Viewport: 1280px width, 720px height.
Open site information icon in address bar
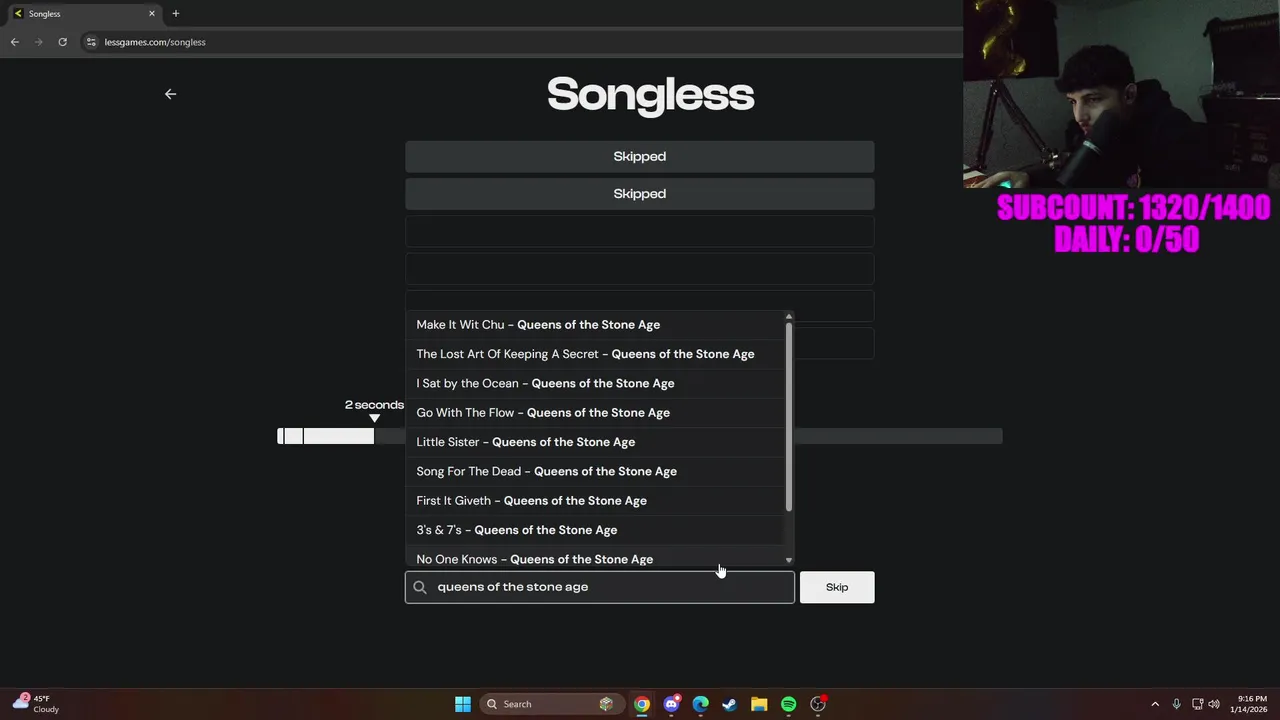(91, 42)
